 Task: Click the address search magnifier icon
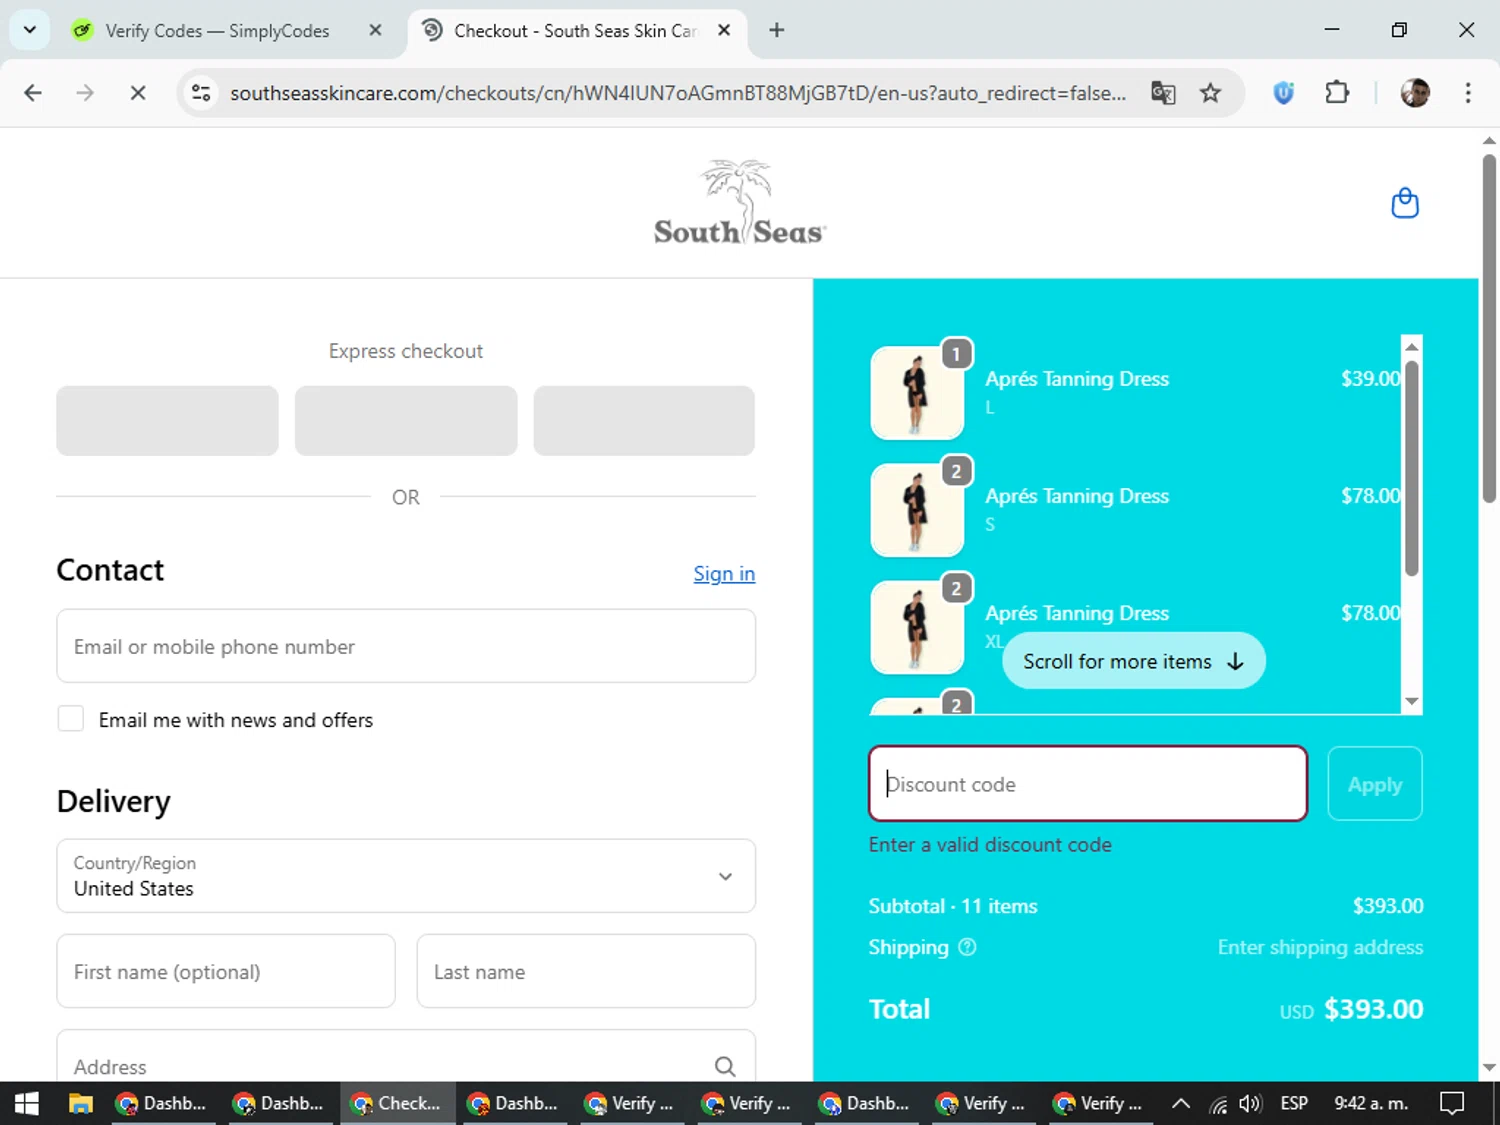tap(725, 1066)
